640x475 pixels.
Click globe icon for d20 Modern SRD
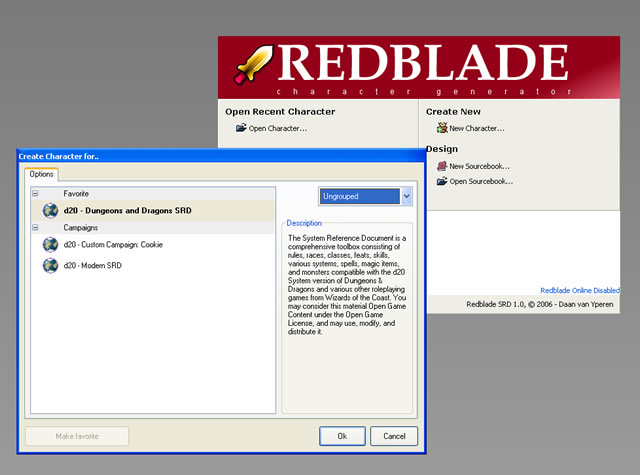click(x=51, y=266)
